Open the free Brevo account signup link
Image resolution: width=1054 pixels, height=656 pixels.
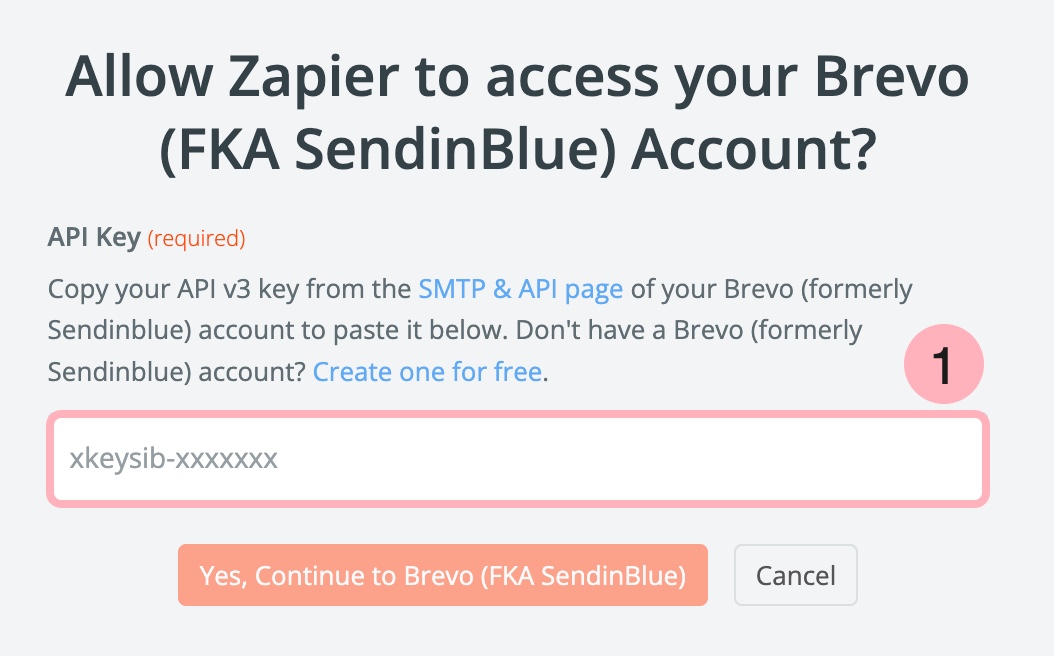425,372
